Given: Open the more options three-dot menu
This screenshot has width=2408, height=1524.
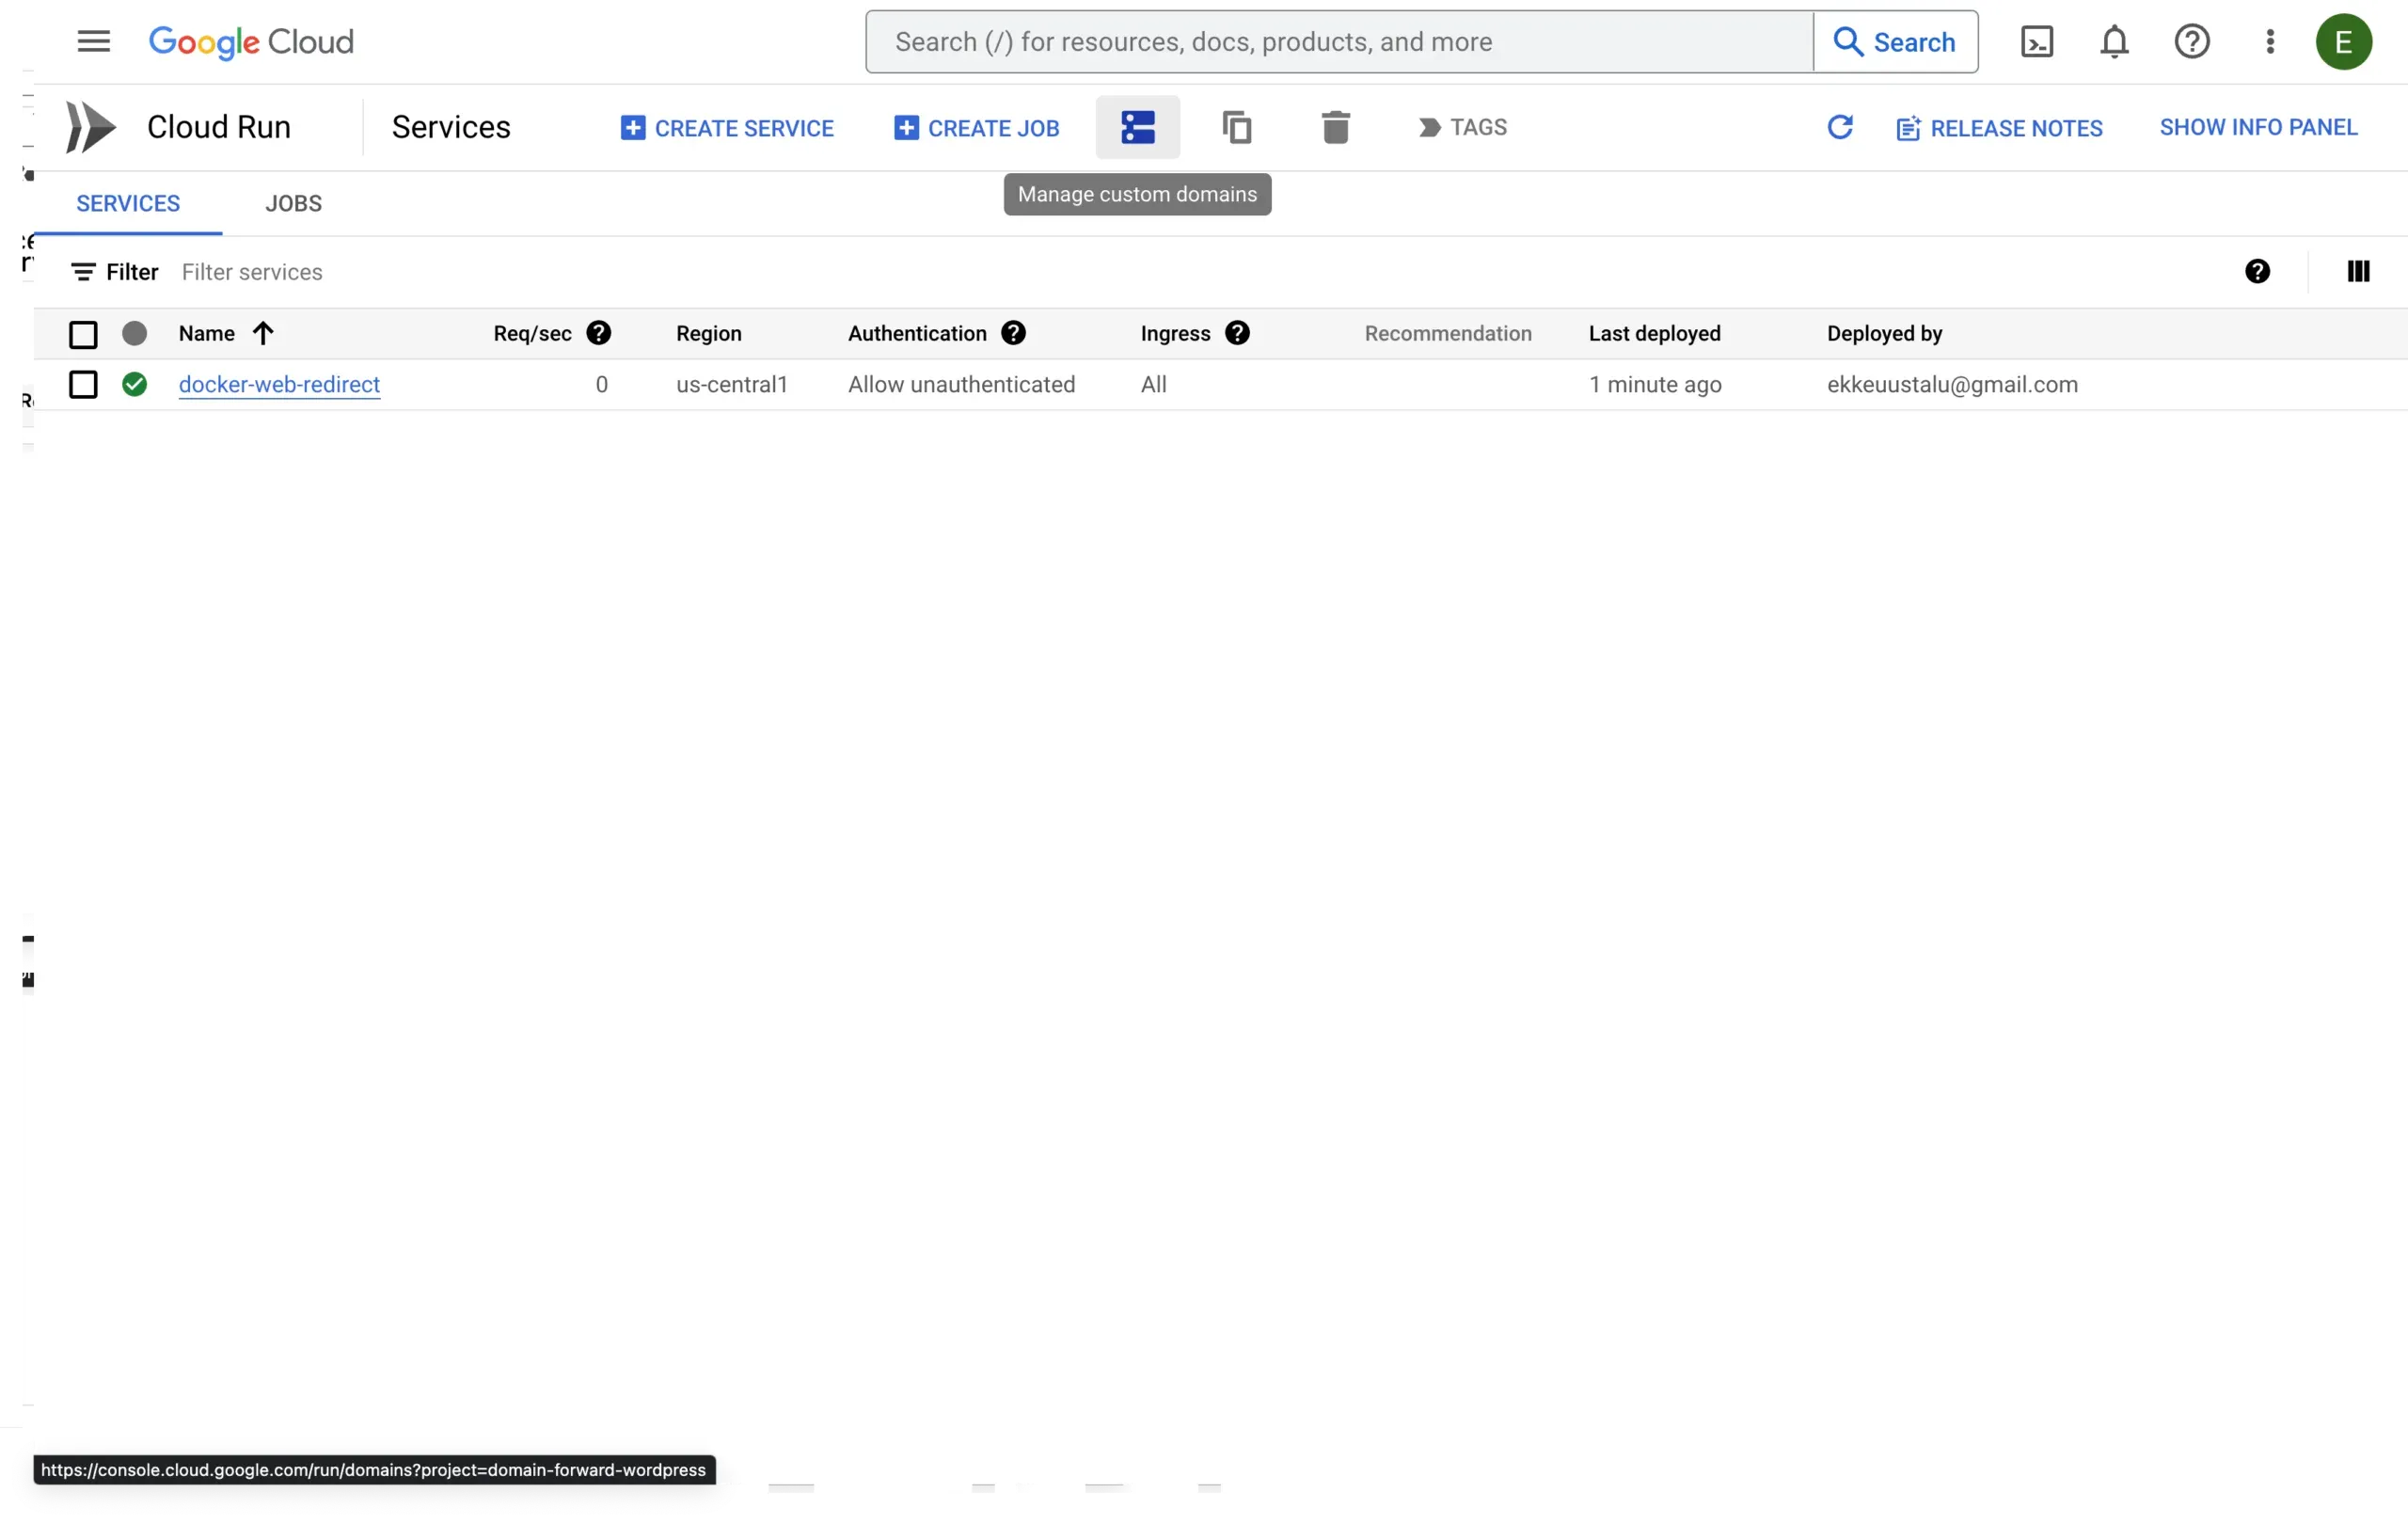Looking at the screenshot, I should click(2269, 41).
